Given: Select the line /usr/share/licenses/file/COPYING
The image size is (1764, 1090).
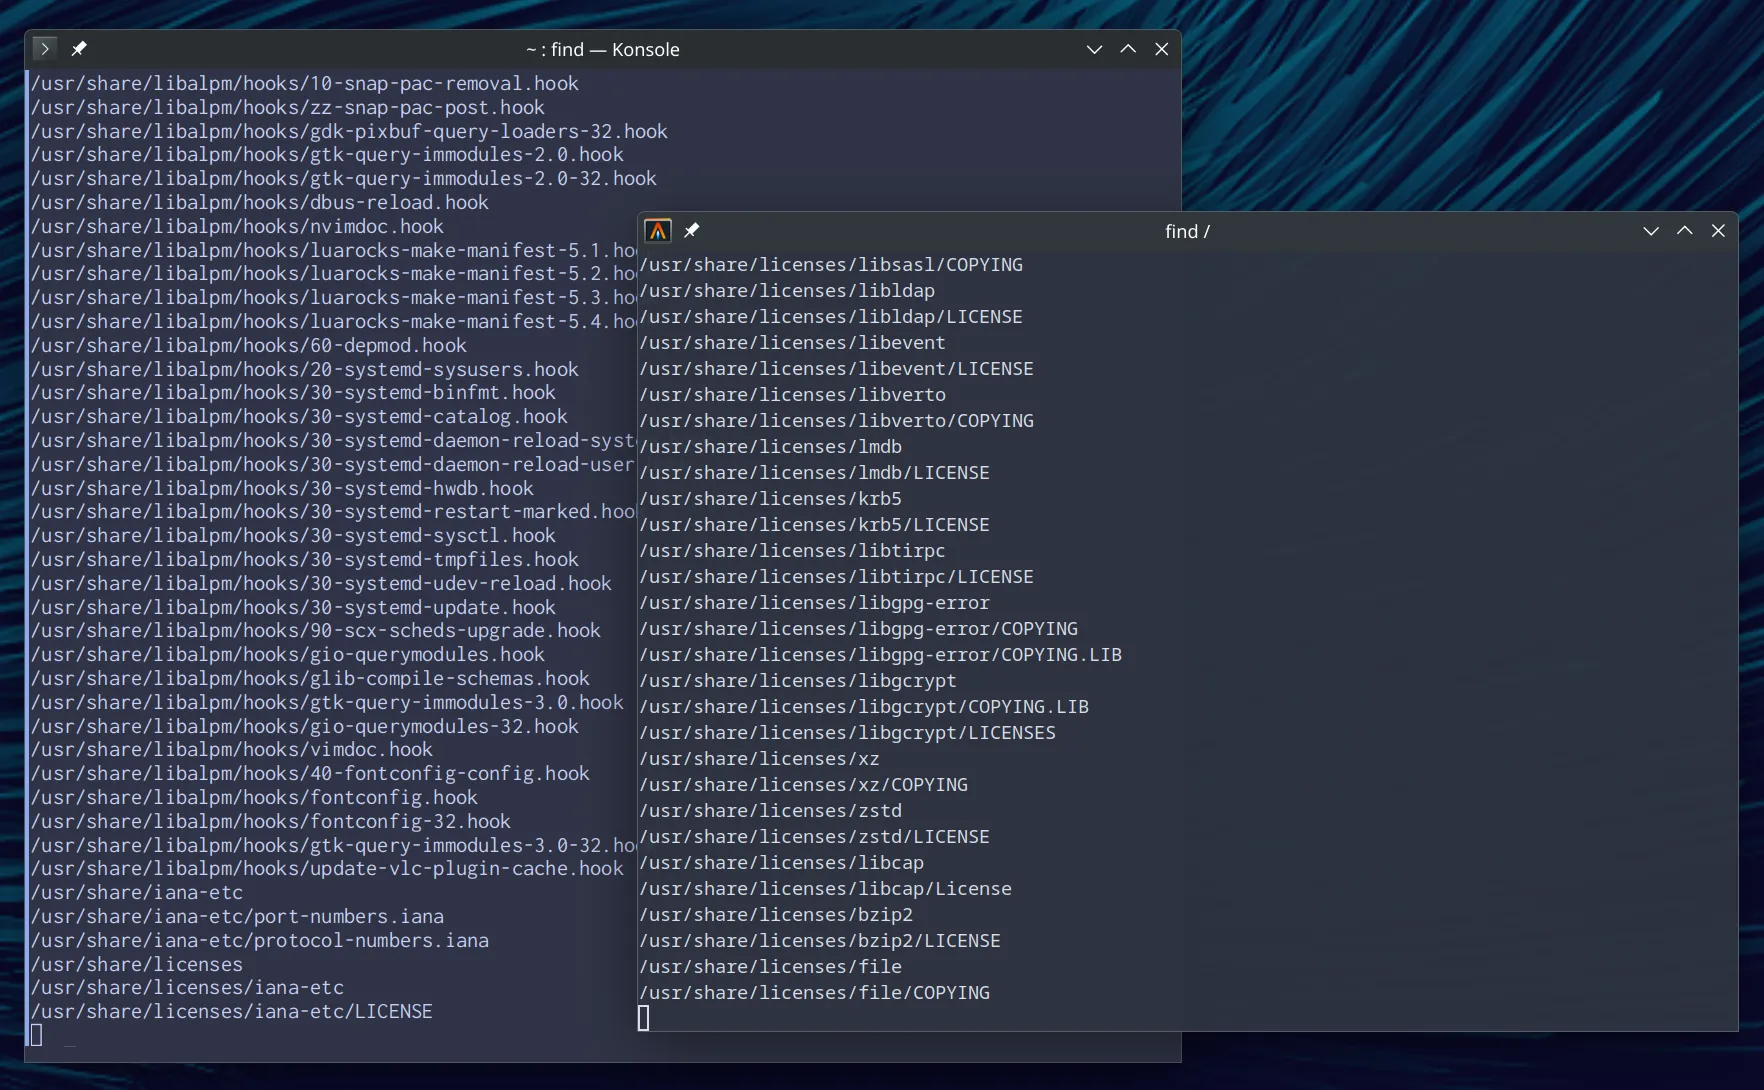Looking at the screenshot, I should pos(814,992).
